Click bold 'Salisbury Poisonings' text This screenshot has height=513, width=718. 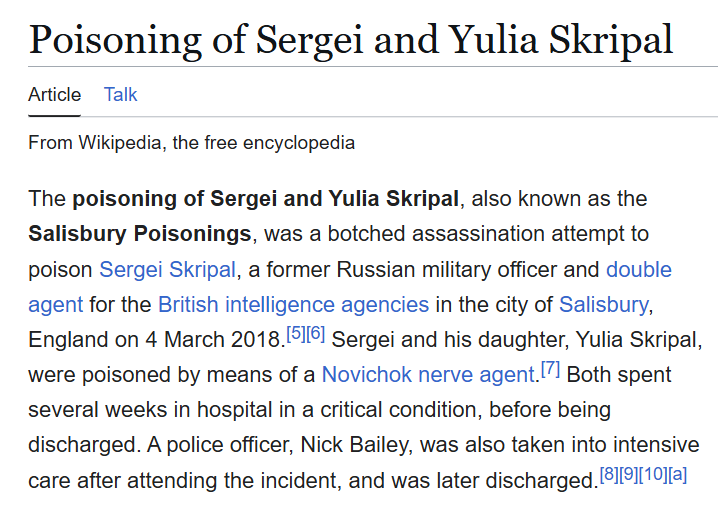pos(140,234)
